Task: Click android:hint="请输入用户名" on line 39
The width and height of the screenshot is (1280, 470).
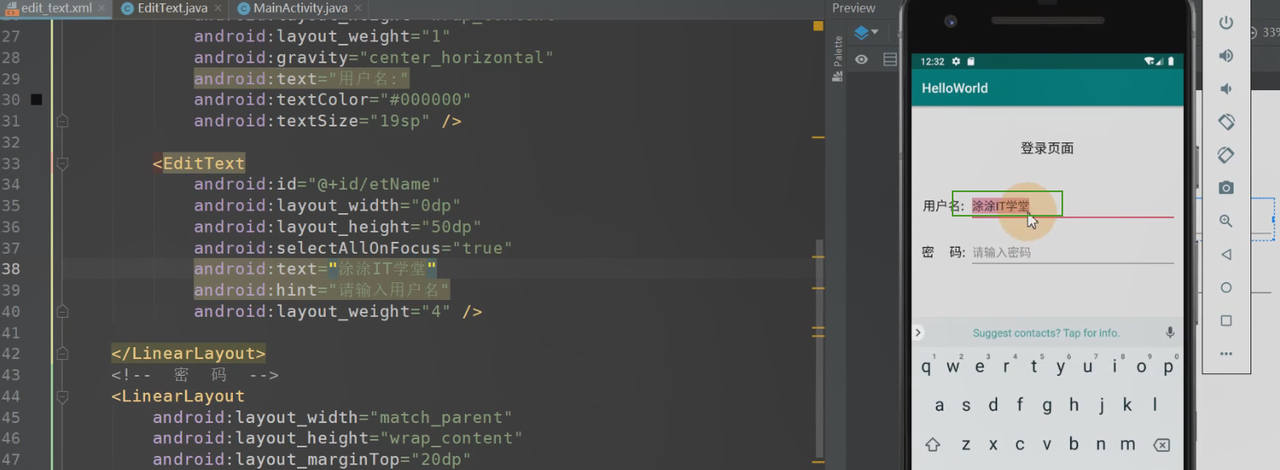Action: click(322, 290)
